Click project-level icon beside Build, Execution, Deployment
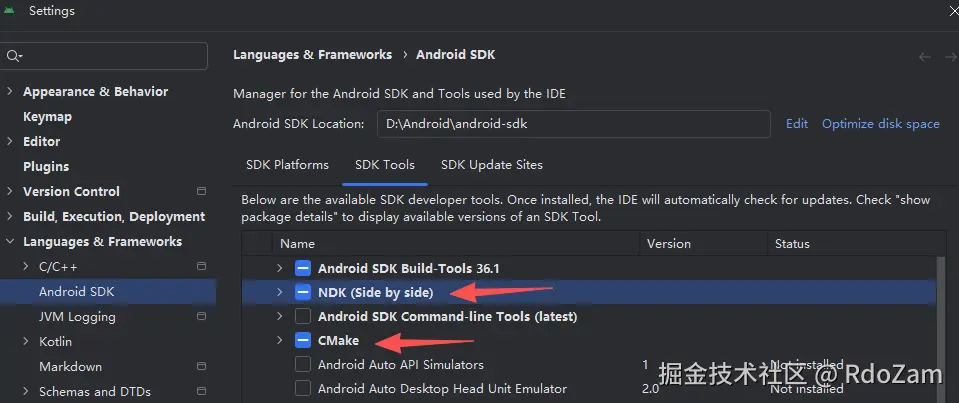 point(201,216)
